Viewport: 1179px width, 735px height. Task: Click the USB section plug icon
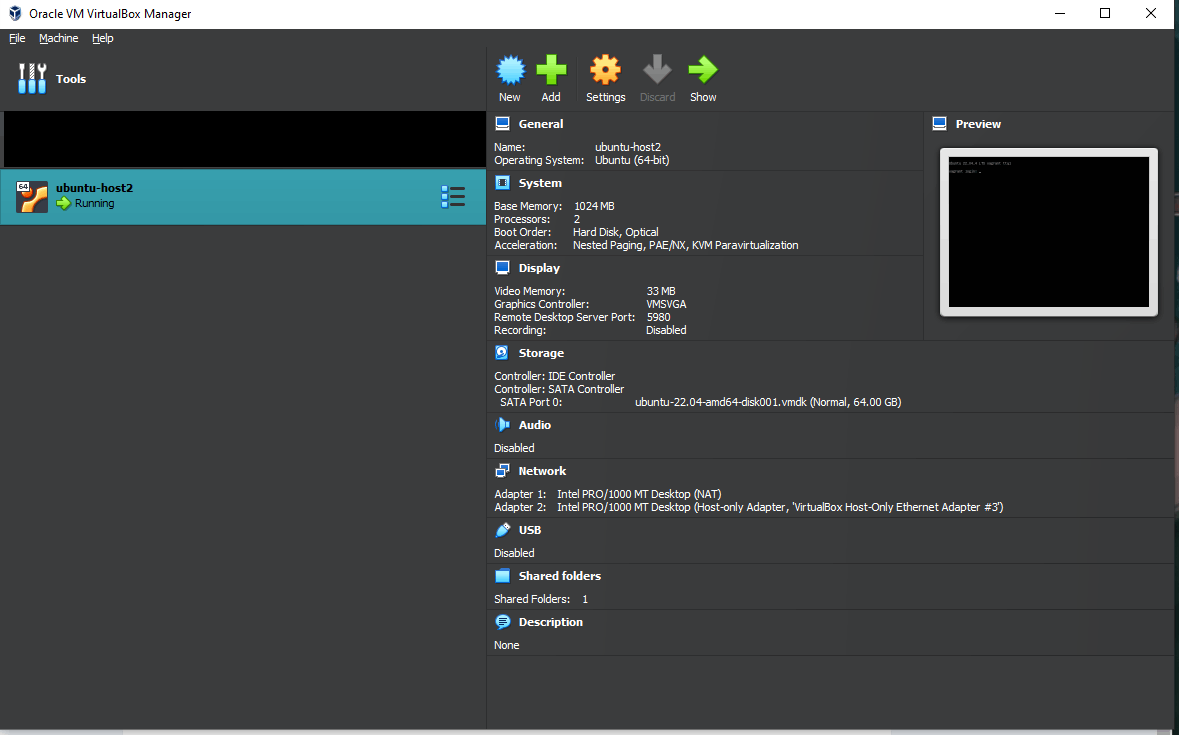pos(502,530)
